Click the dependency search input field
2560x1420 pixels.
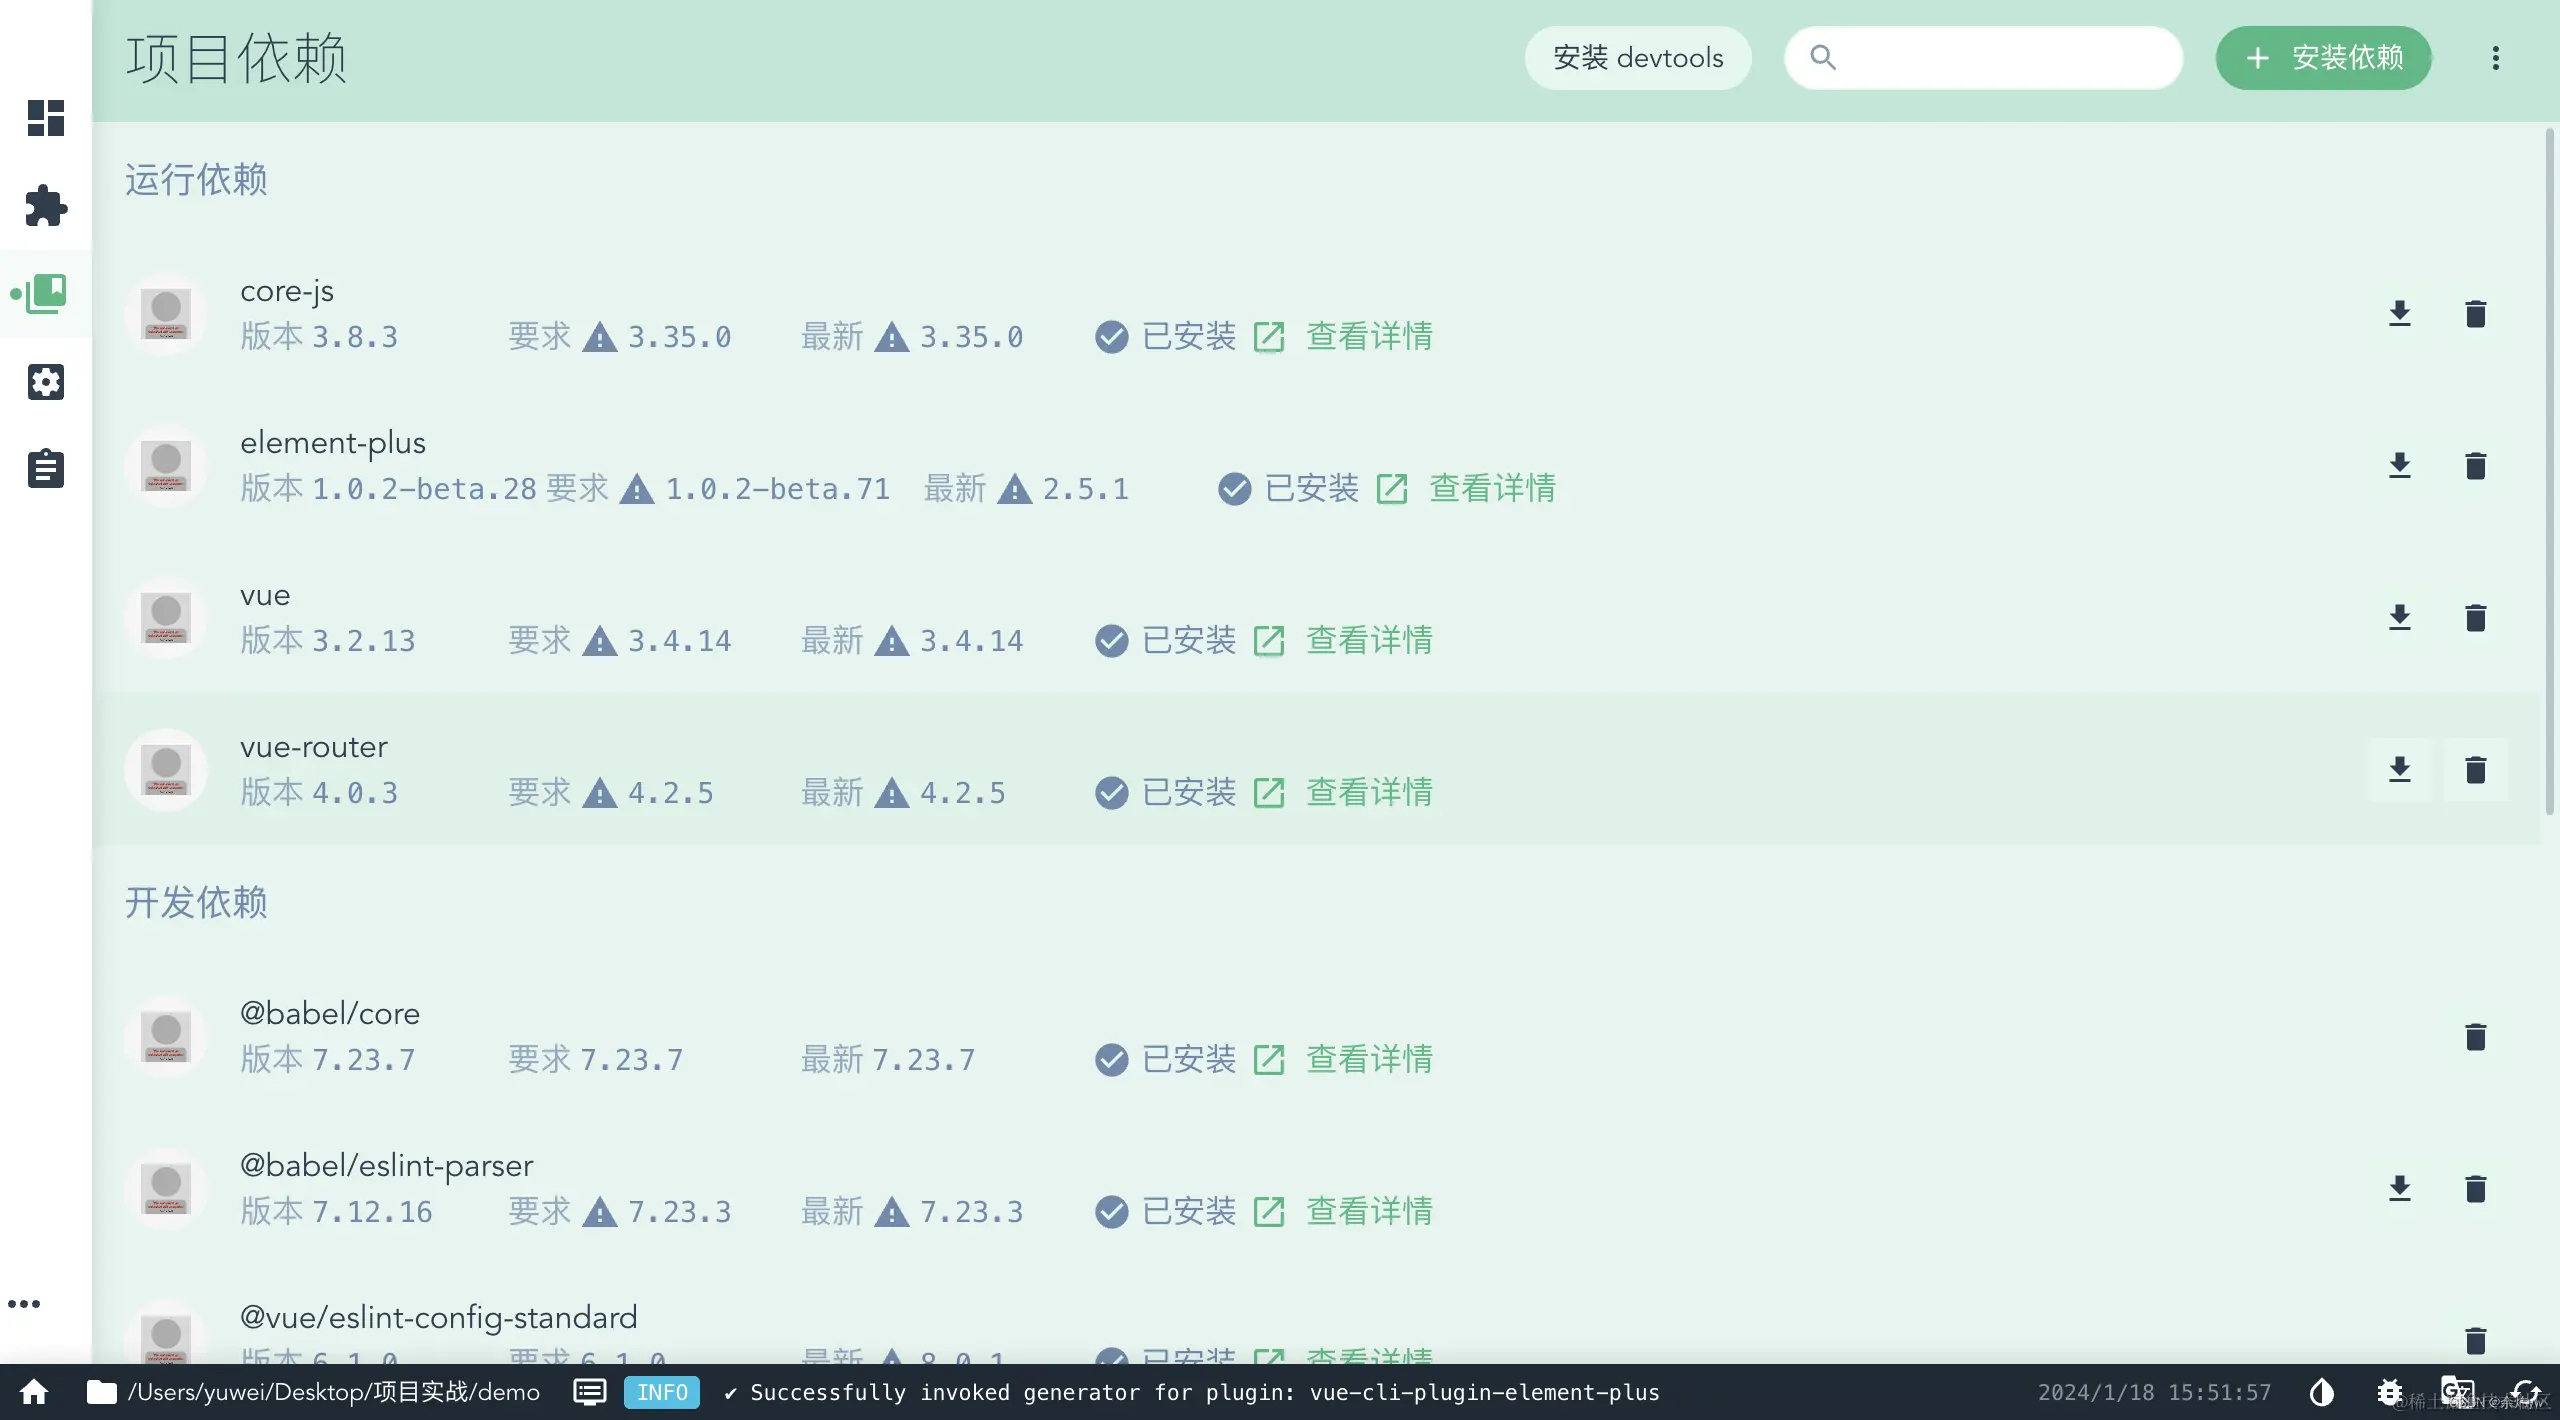click(x=2000, y=58)
